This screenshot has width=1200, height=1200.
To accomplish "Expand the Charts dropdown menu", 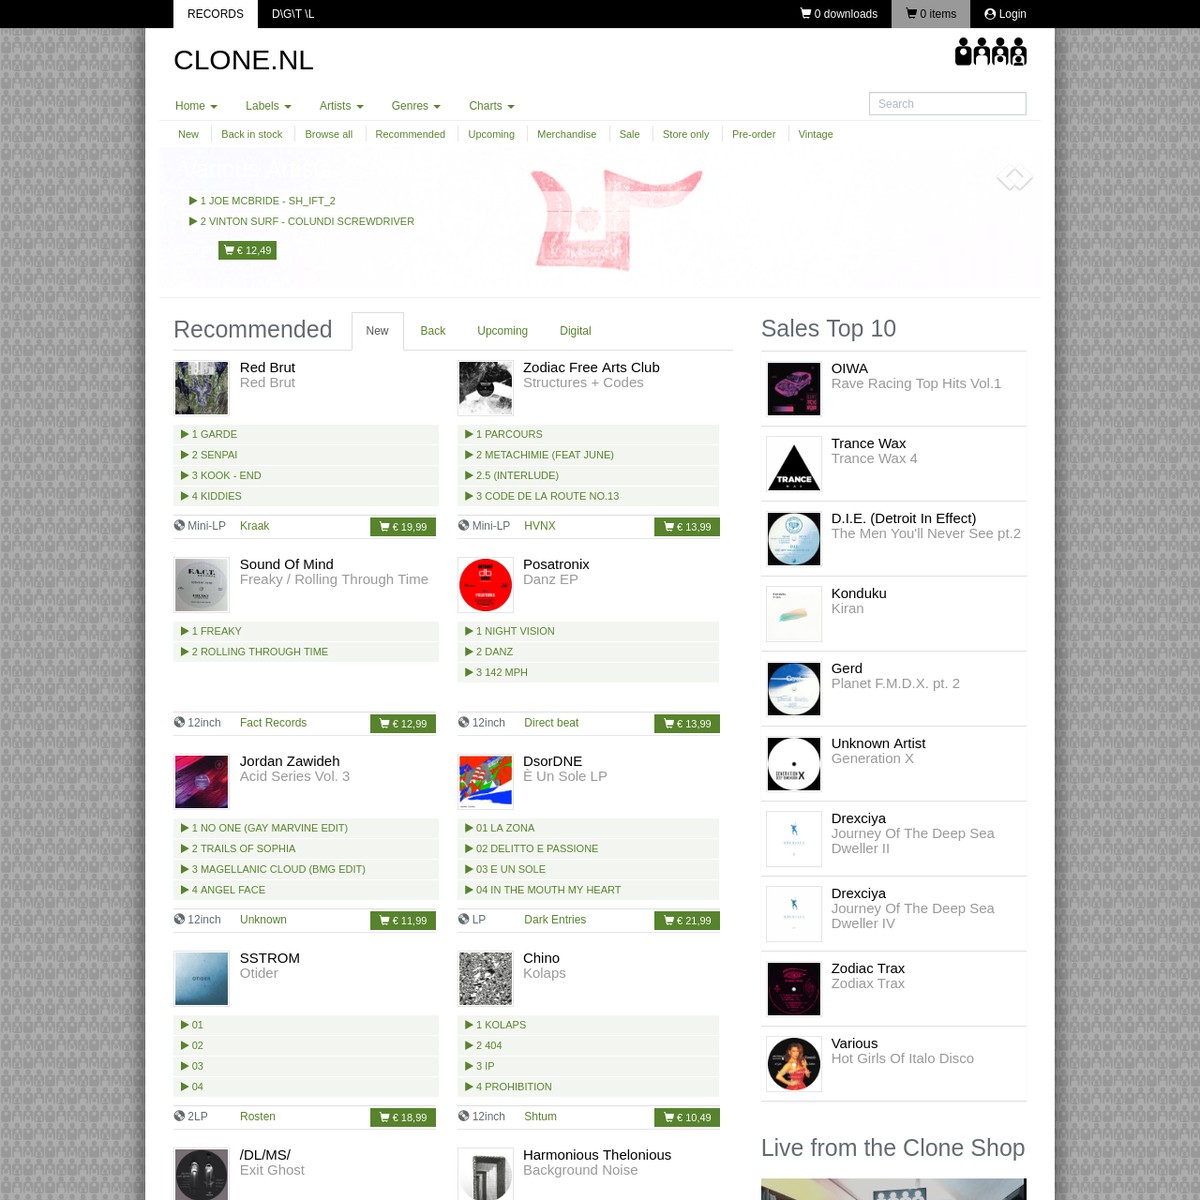I will (x=492, y=106).
